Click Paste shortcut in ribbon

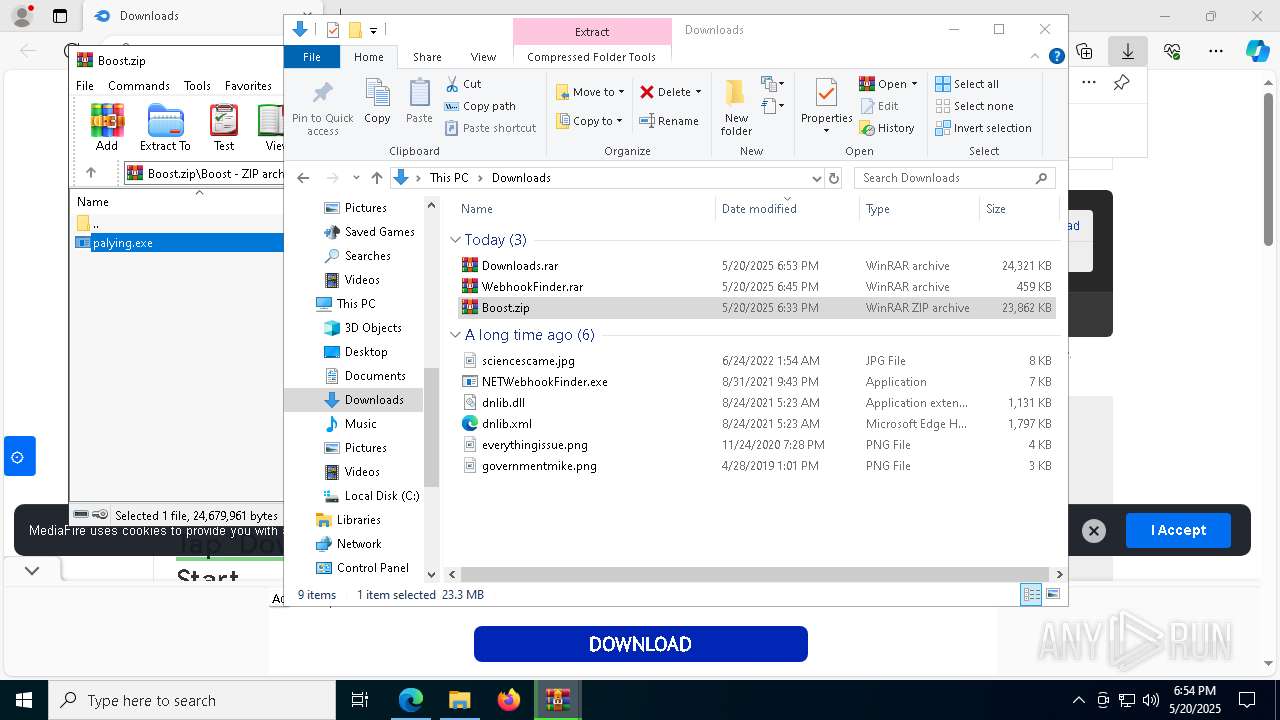click(490, 128)
